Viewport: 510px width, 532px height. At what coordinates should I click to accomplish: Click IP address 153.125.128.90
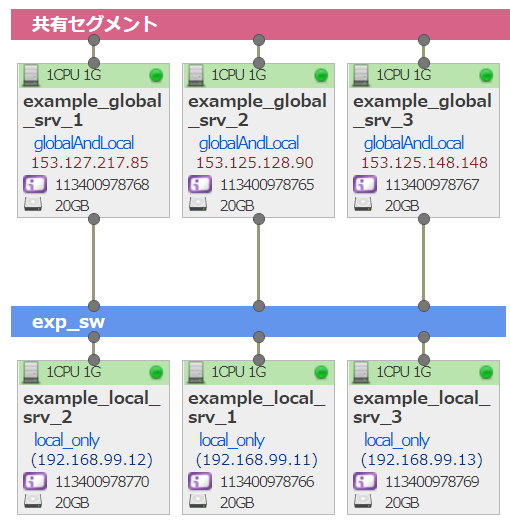(x=255, y=163)
